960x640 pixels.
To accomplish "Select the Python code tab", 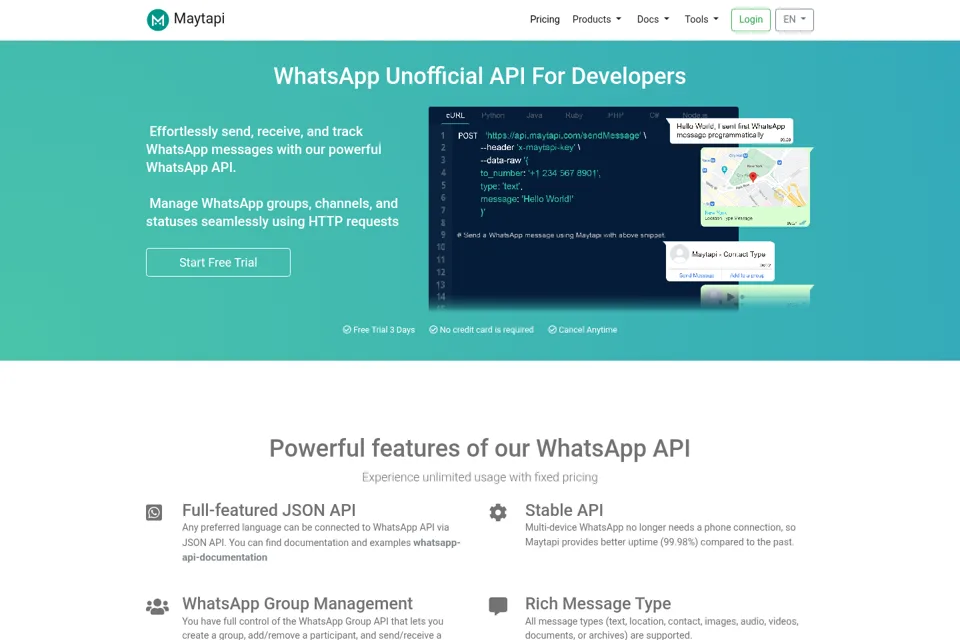I will 493,115.
